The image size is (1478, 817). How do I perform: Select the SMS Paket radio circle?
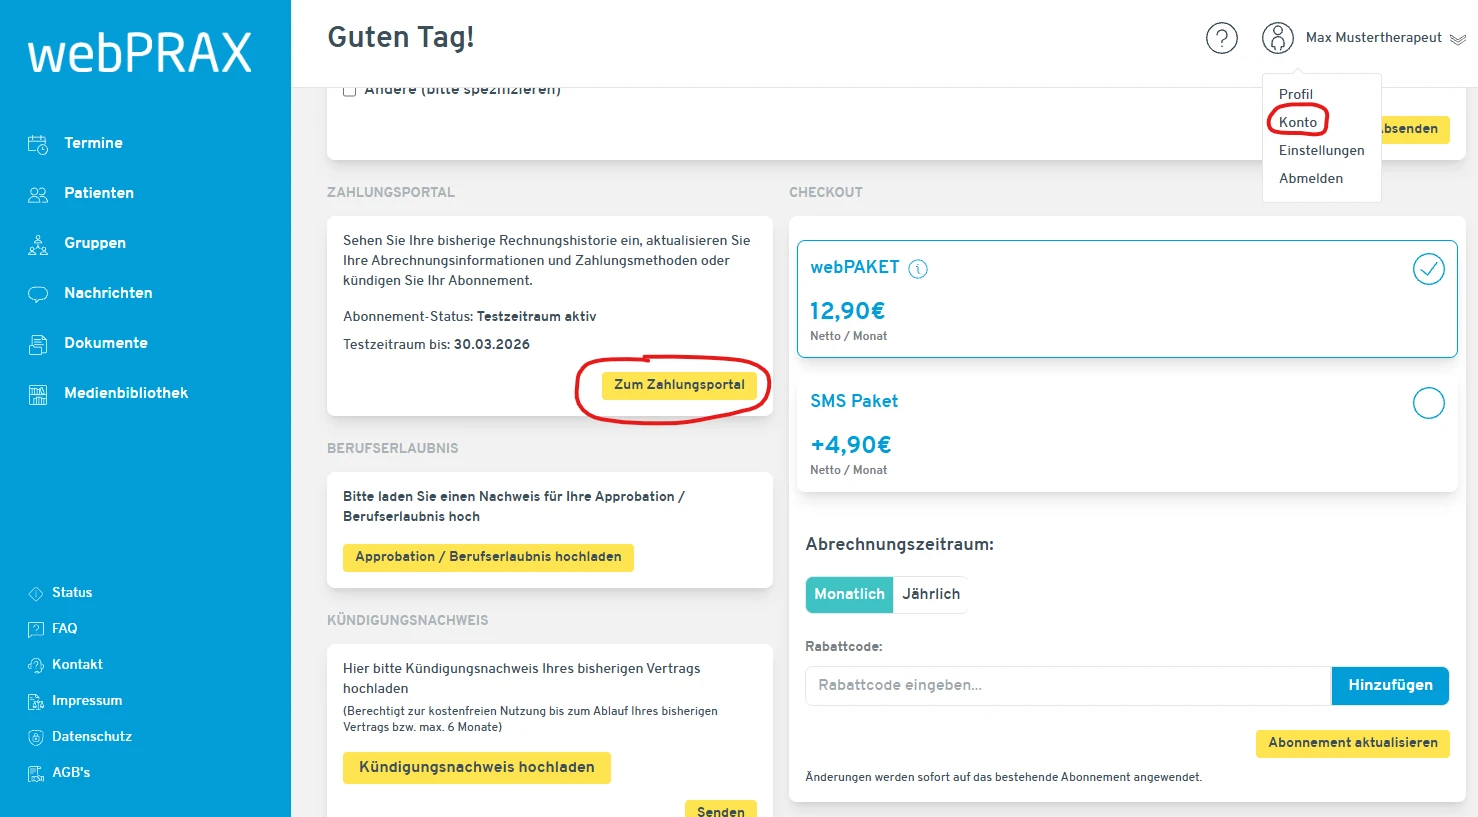click(x=1428, y=403)
